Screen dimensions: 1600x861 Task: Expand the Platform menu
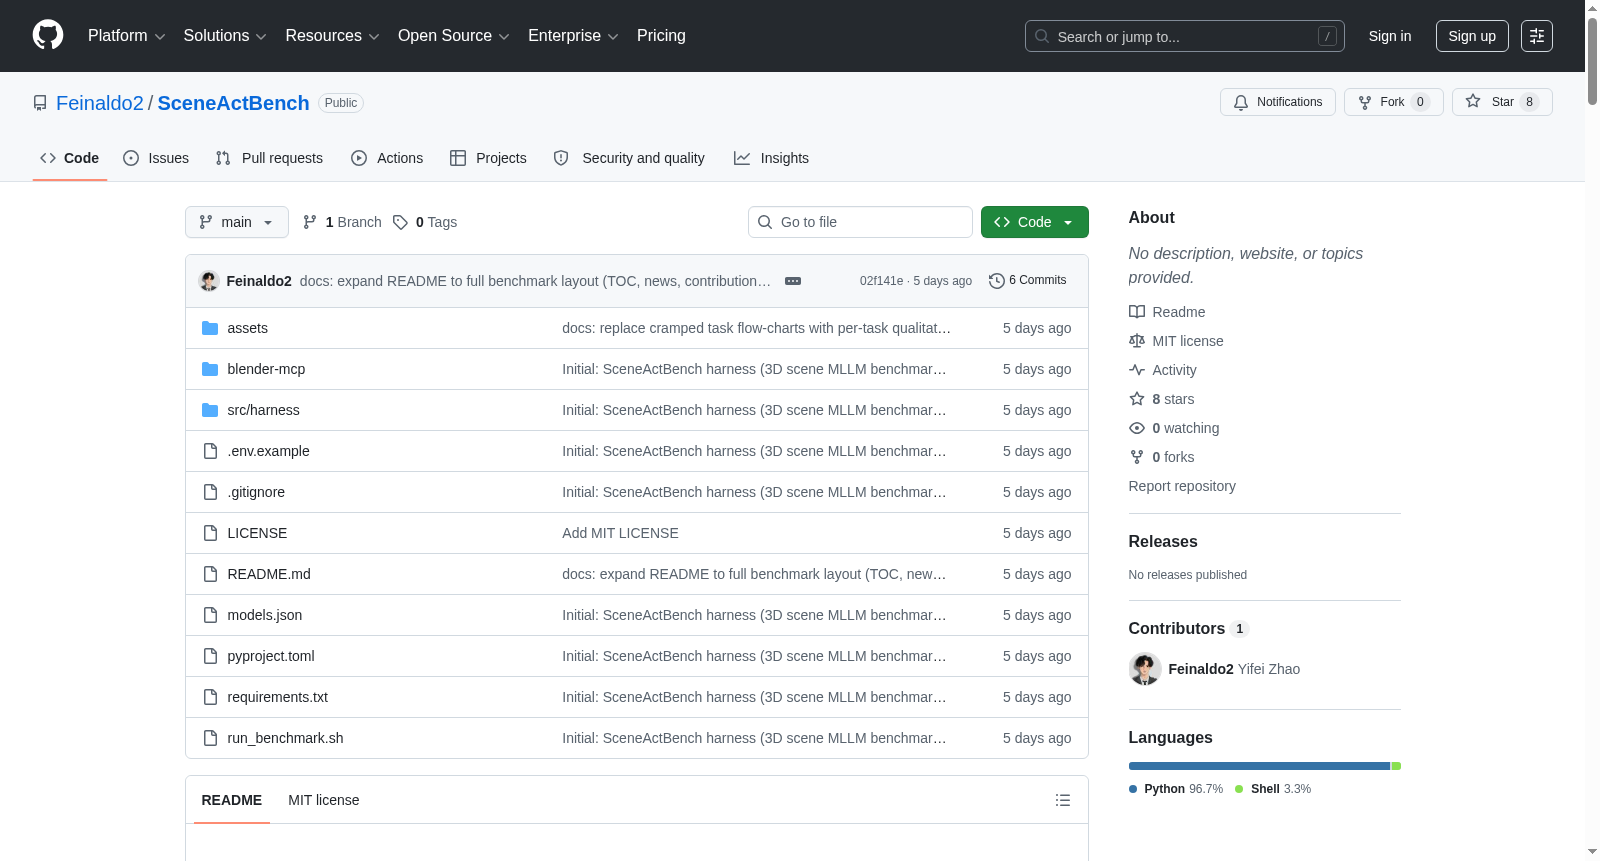[x=126, y=36]
